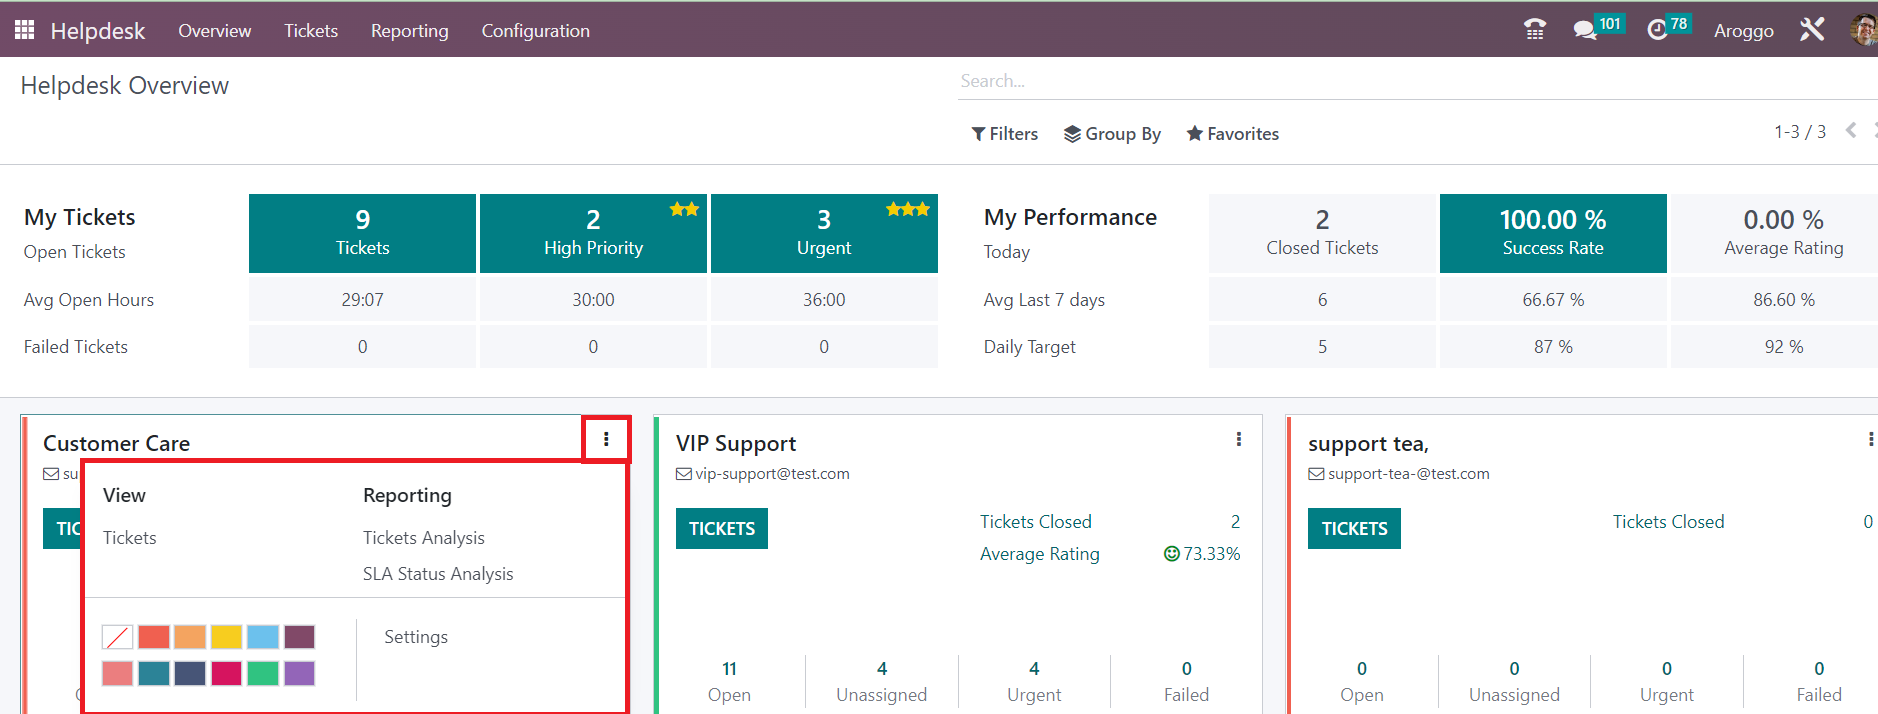Click VIP Support TICKETS button
Screen dimensions: 1878x714
(x=721, y=529)
